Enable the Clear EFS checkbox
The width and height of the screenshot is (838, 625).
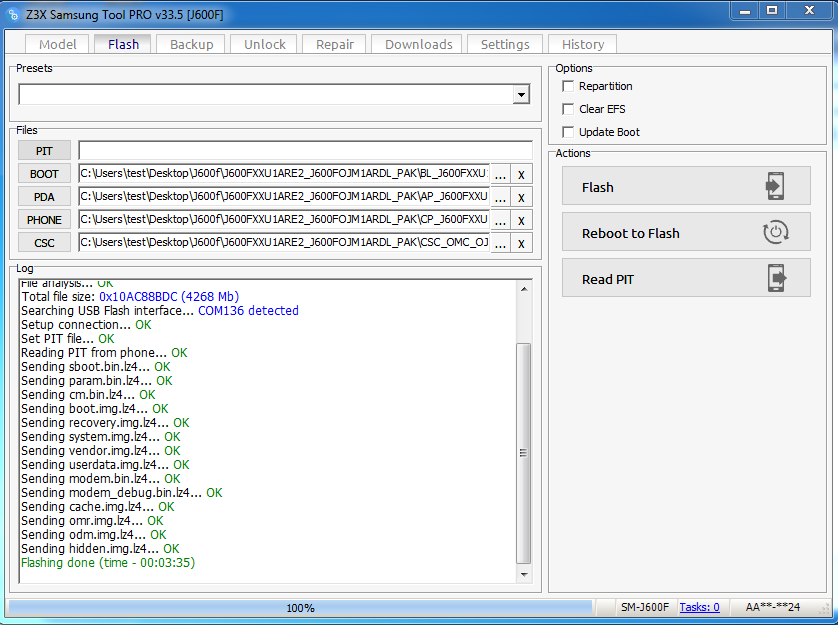(x=568, y=109)
